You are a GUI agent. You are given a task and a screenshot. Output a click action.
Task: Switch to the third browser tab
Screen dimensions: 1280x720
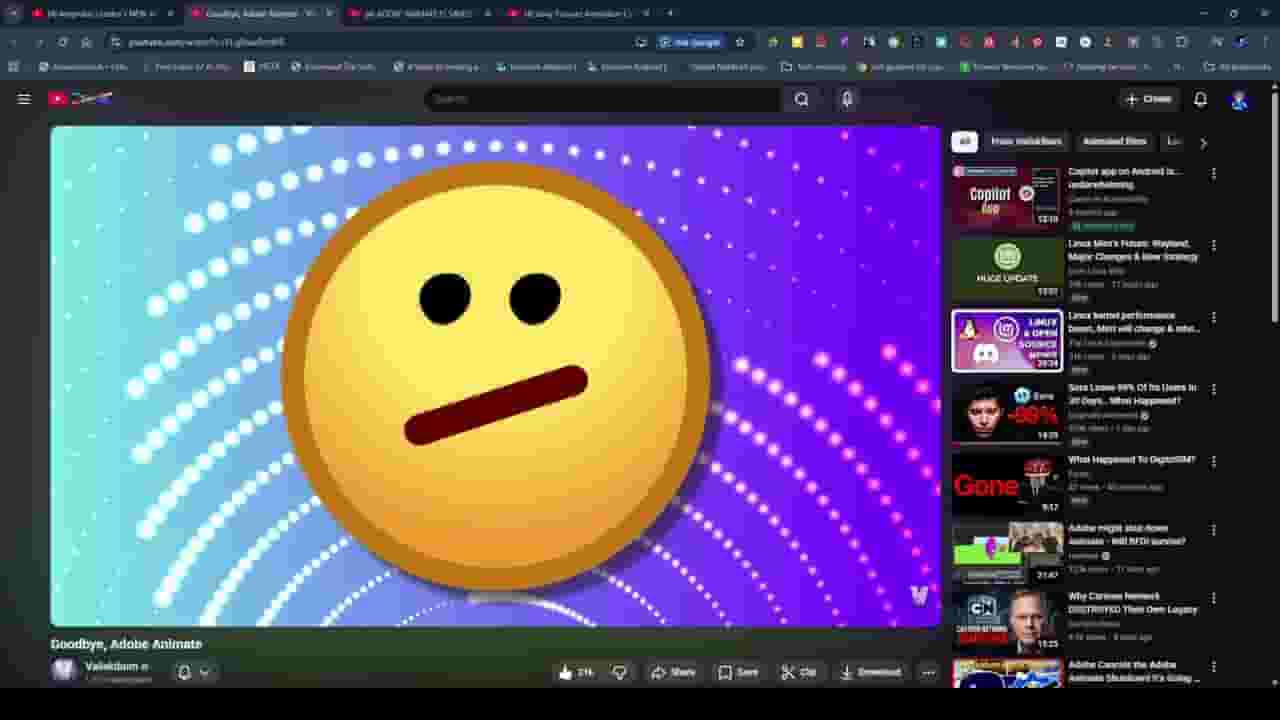point(418,13)
